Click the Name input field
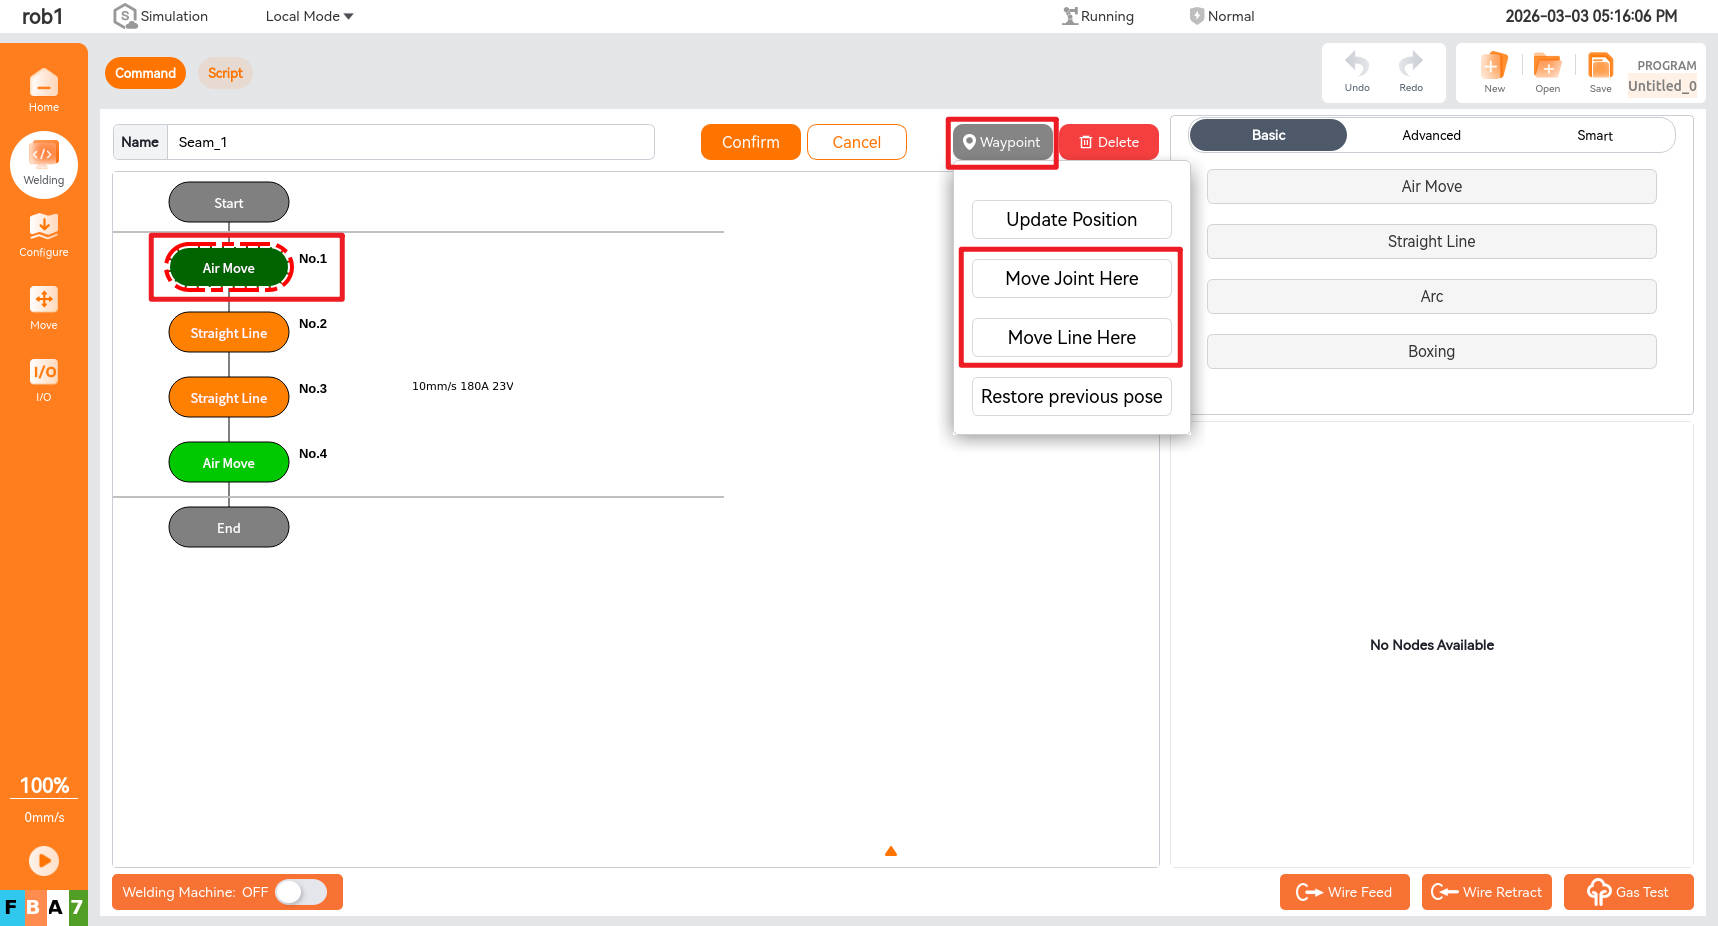 point(410,142)
